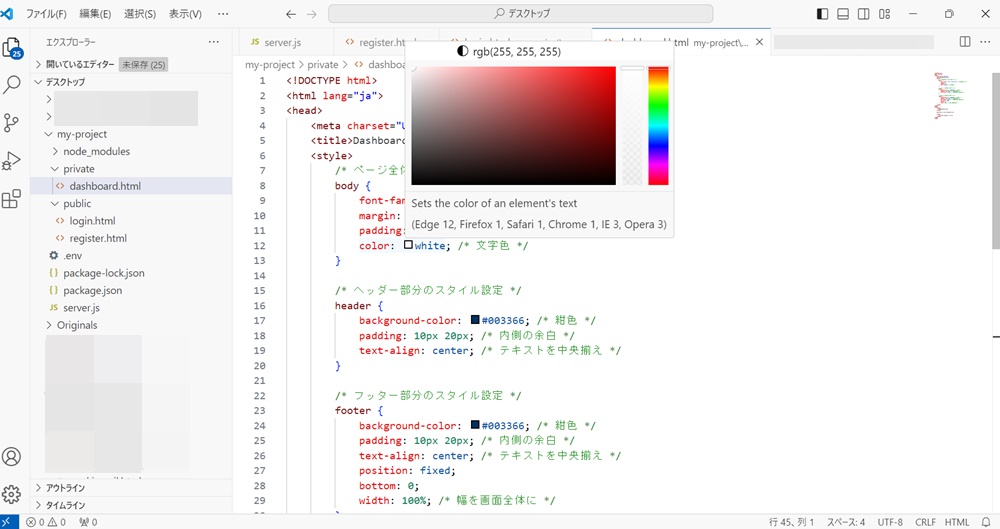Click the デスクトップ command center search box
This screenshot has width=1000, height=529.
pyautogui.click(x=520, y=13)
